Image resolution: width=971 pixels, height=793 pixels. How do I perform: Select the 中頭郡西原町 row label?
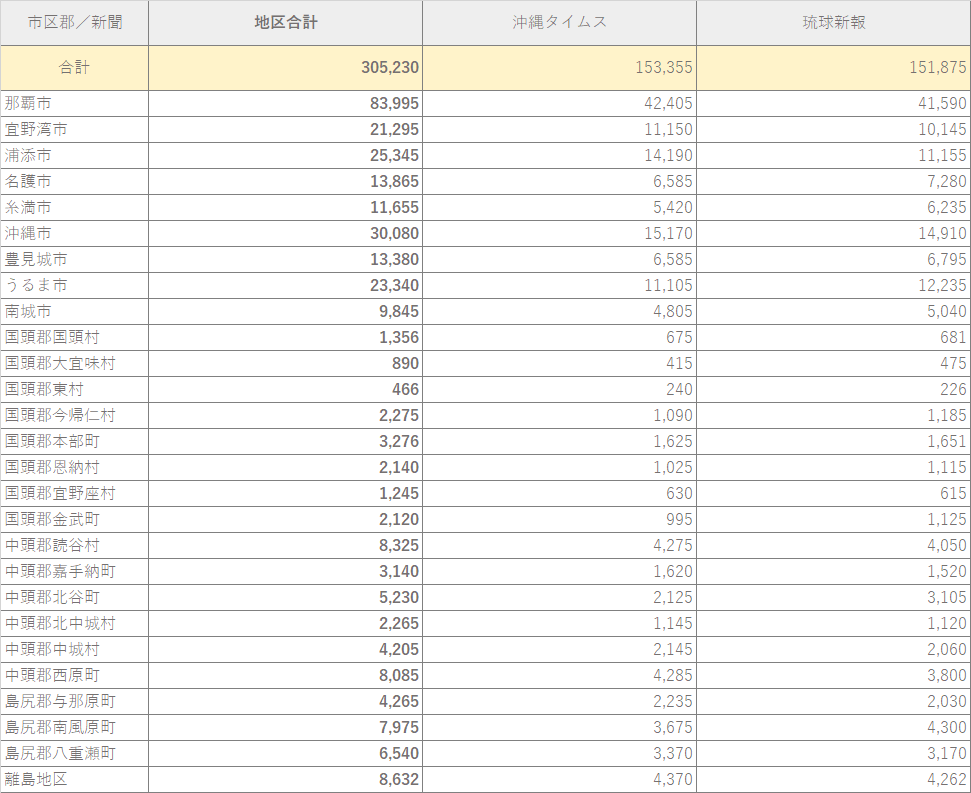pos(52,675)
